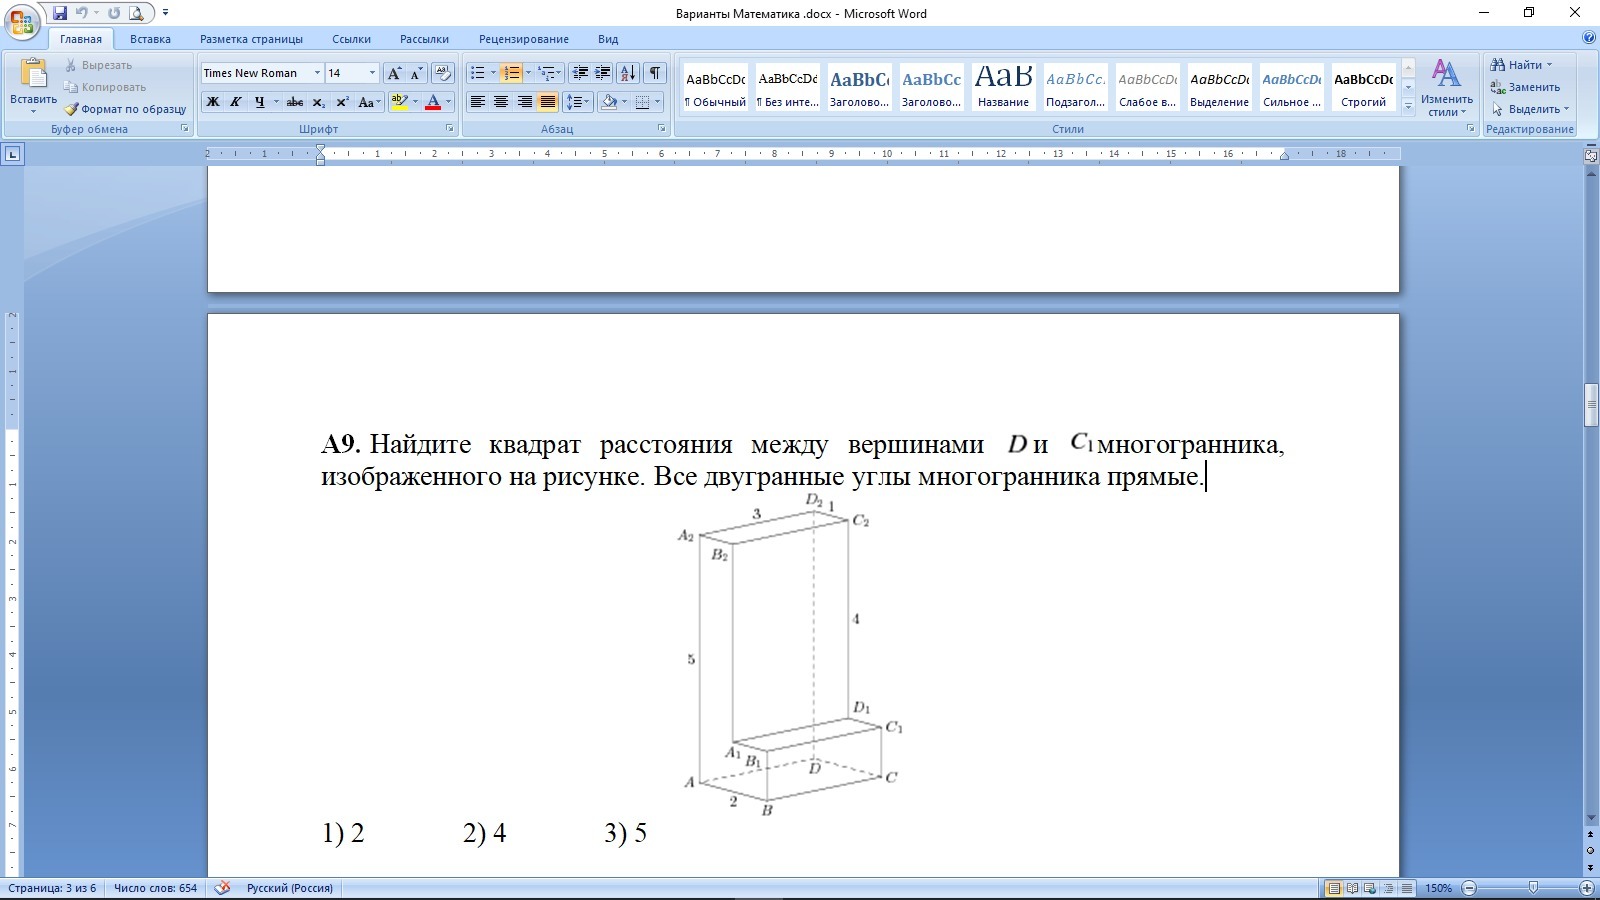
Task: Click the Undo icon in the quick access toolbar
Action: (x=82, y=13)
